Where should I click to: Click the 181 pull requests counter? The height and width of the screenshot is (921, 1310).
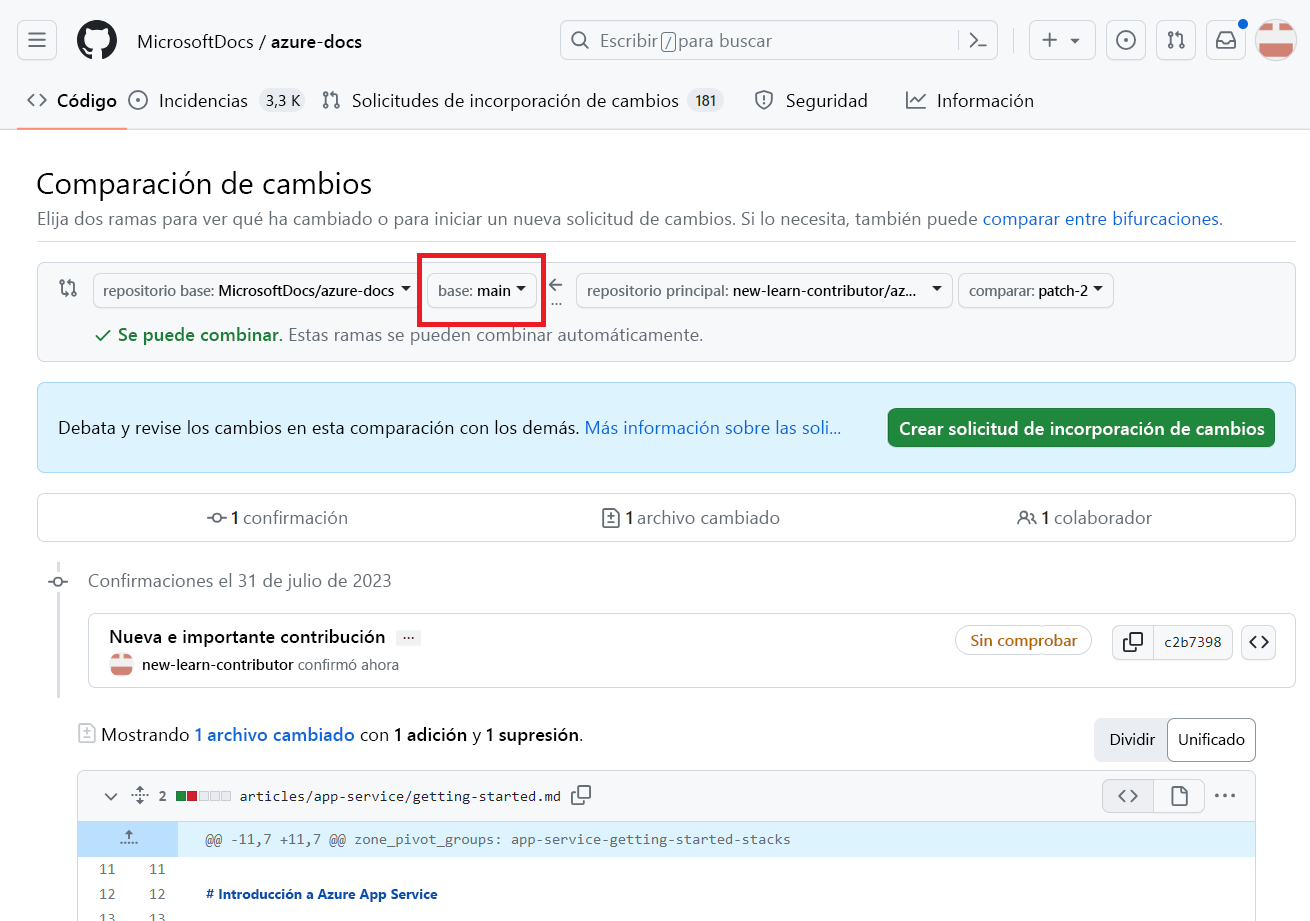[x=705, y=101]
